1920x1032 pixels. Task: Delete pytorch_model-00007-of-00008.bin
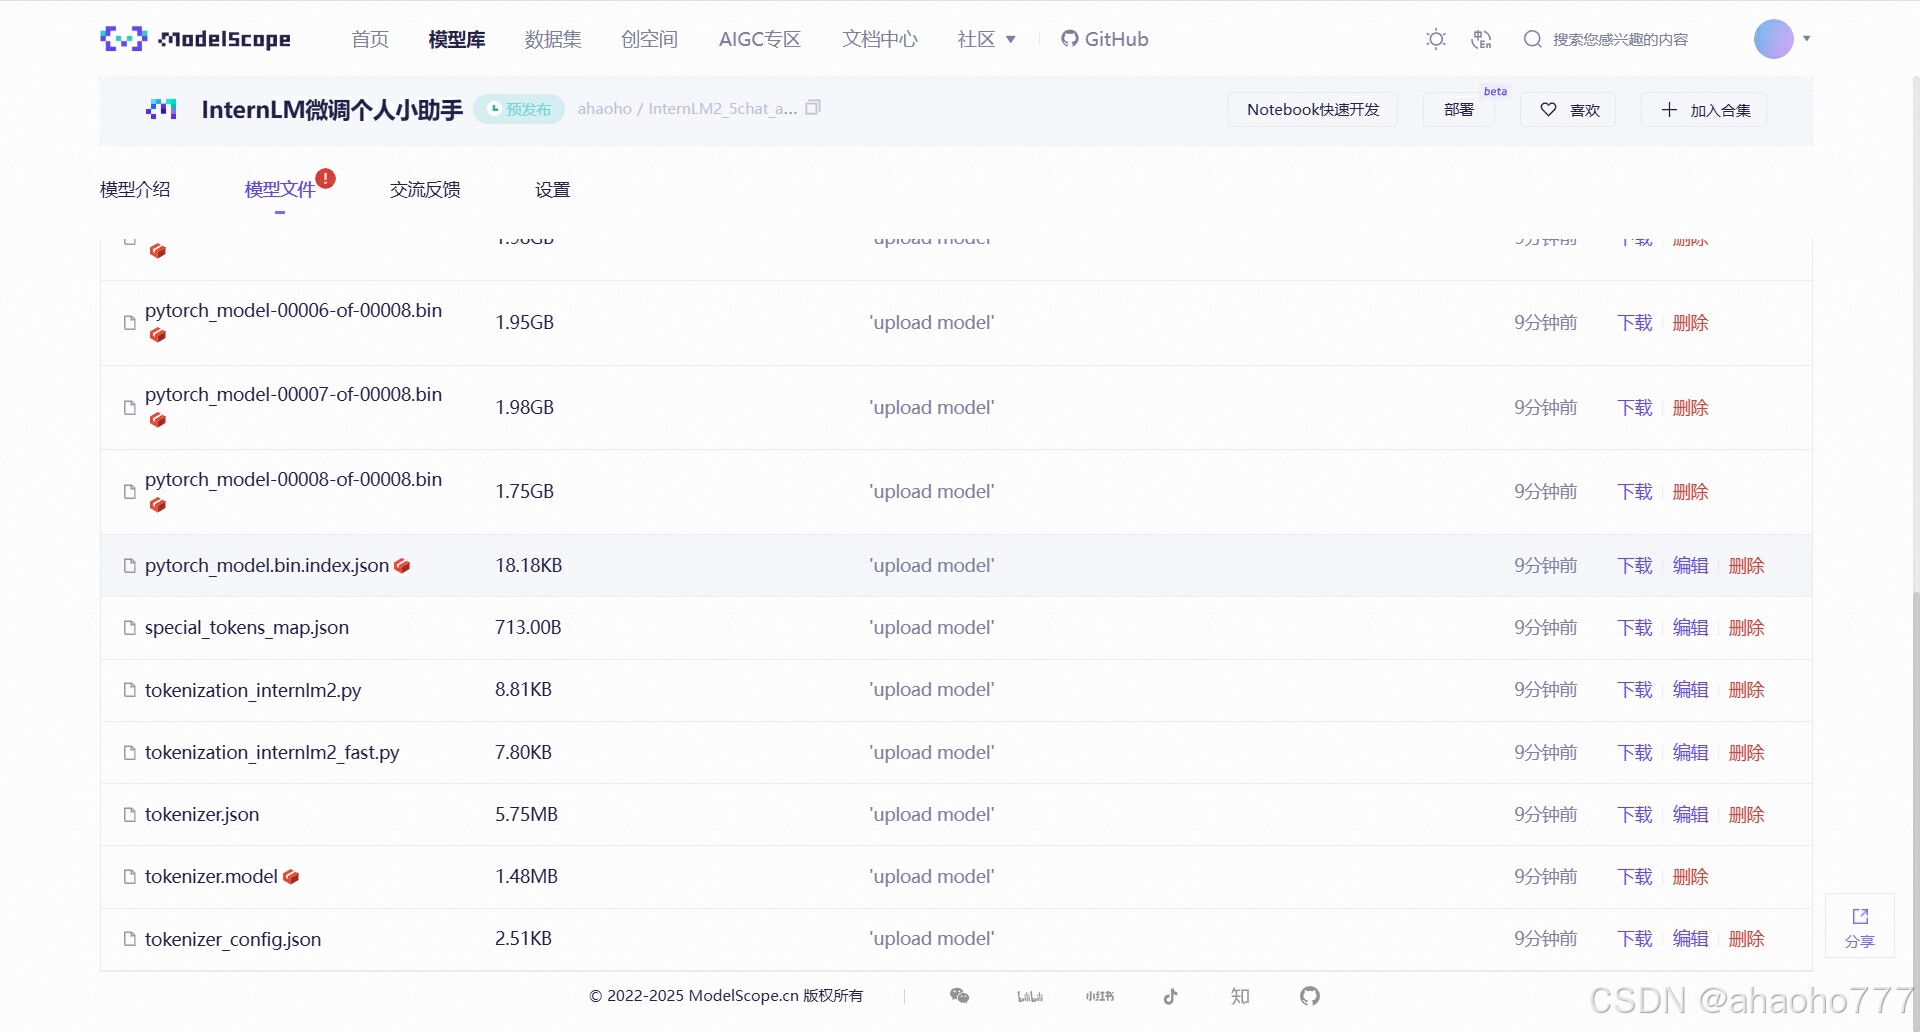(1691, 407)
